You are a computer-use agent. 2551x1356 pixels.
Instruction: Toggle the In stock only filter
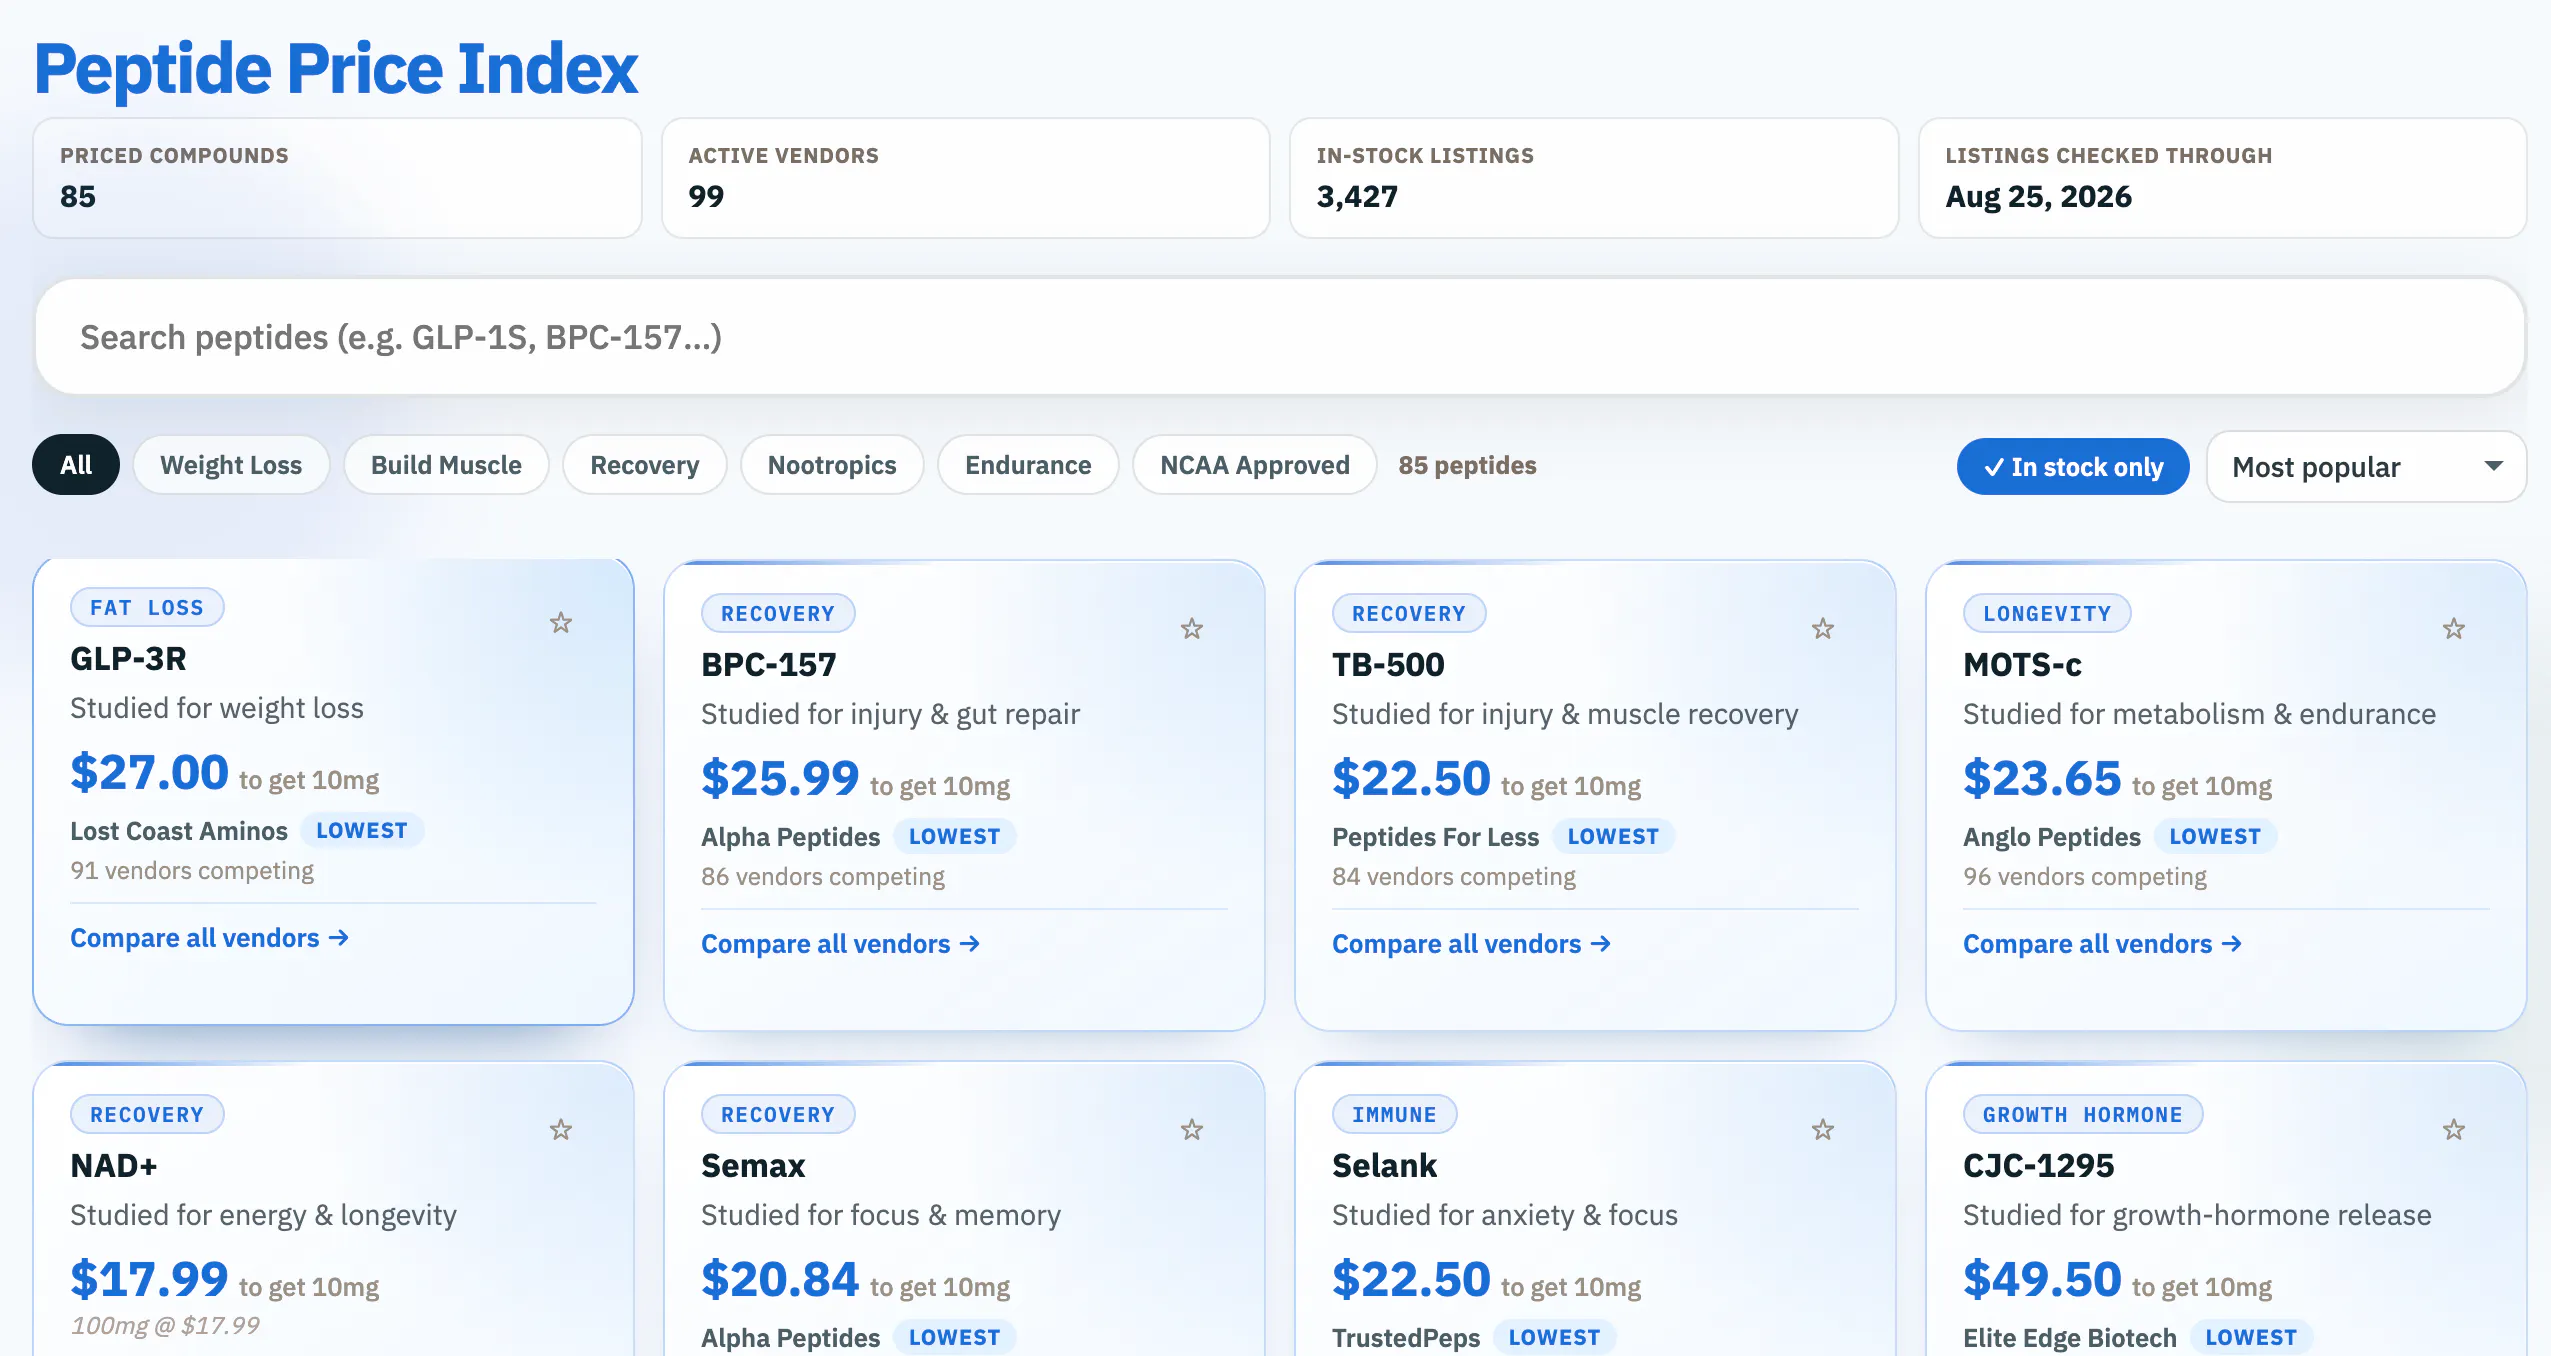tap(2073, 467)
